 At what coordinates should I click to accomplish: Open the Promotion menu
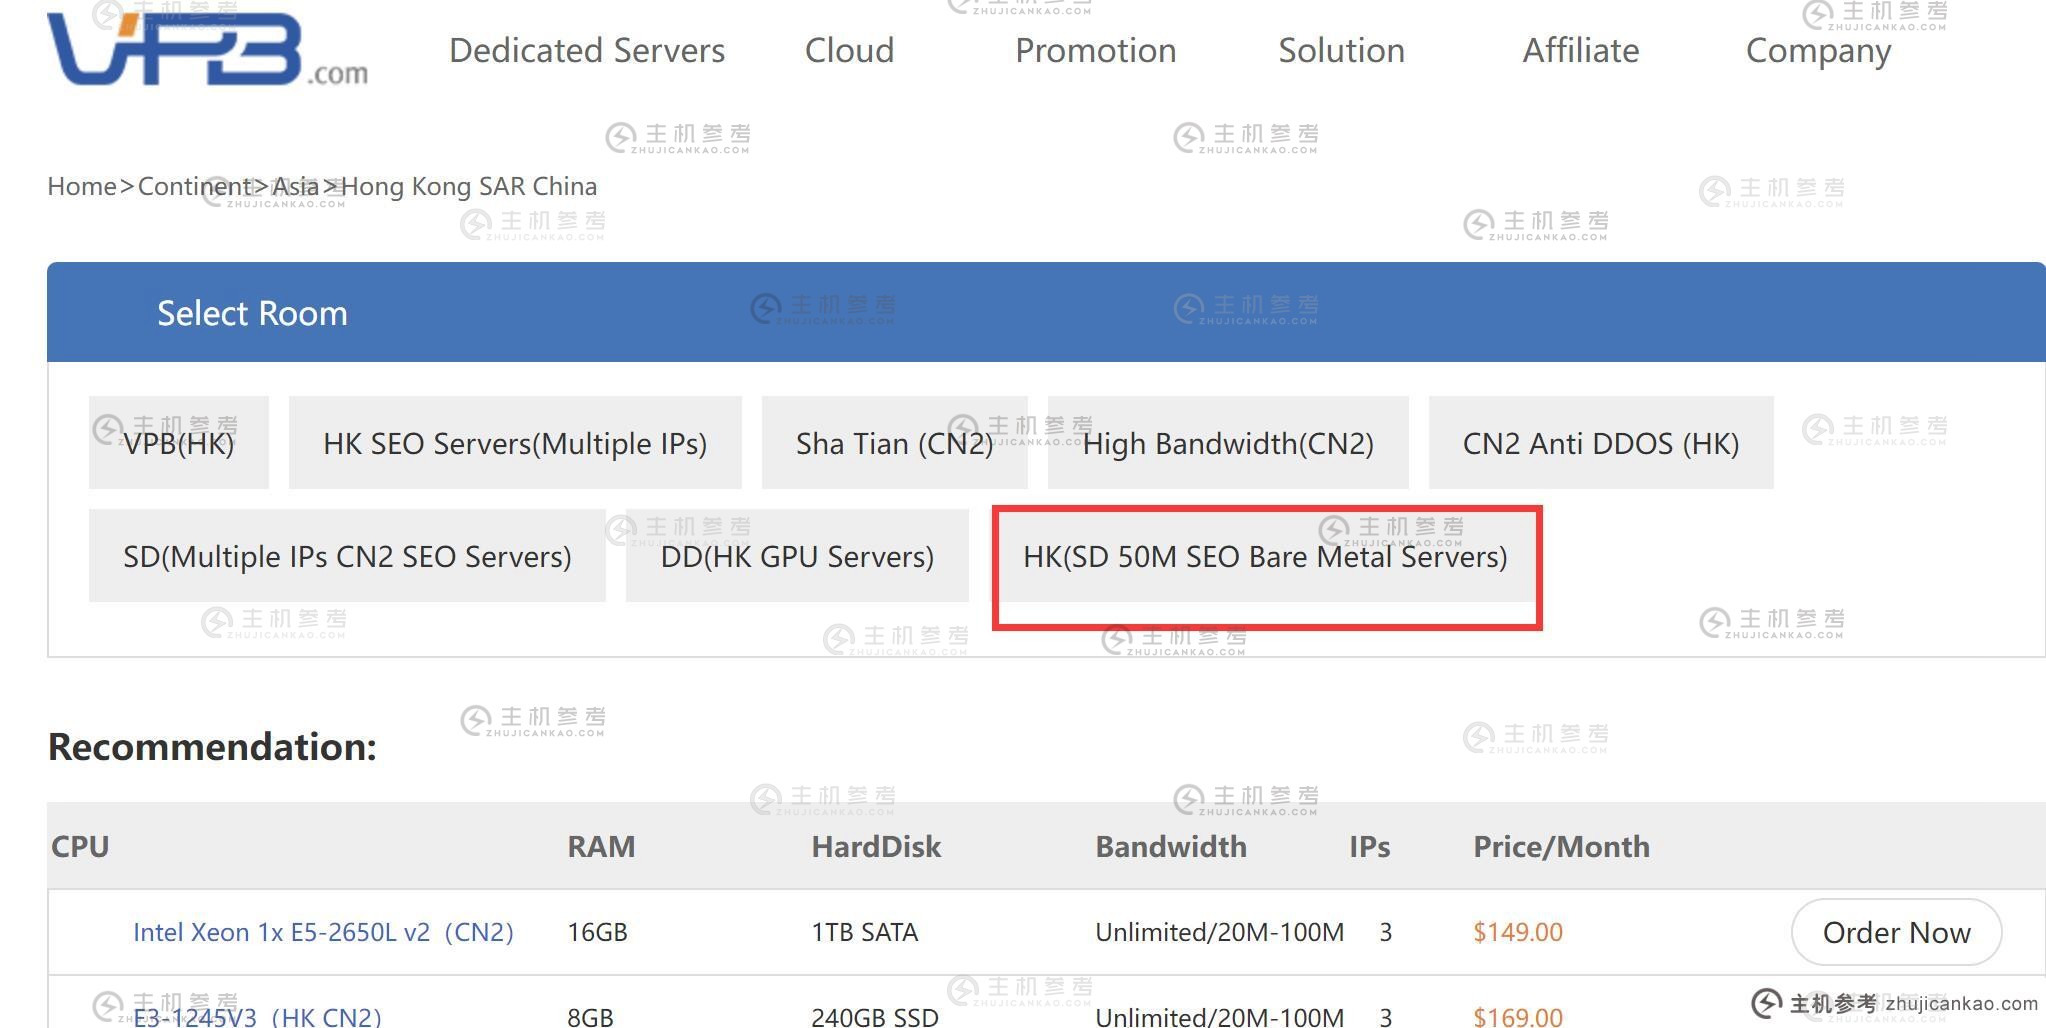coord(1096,50)
